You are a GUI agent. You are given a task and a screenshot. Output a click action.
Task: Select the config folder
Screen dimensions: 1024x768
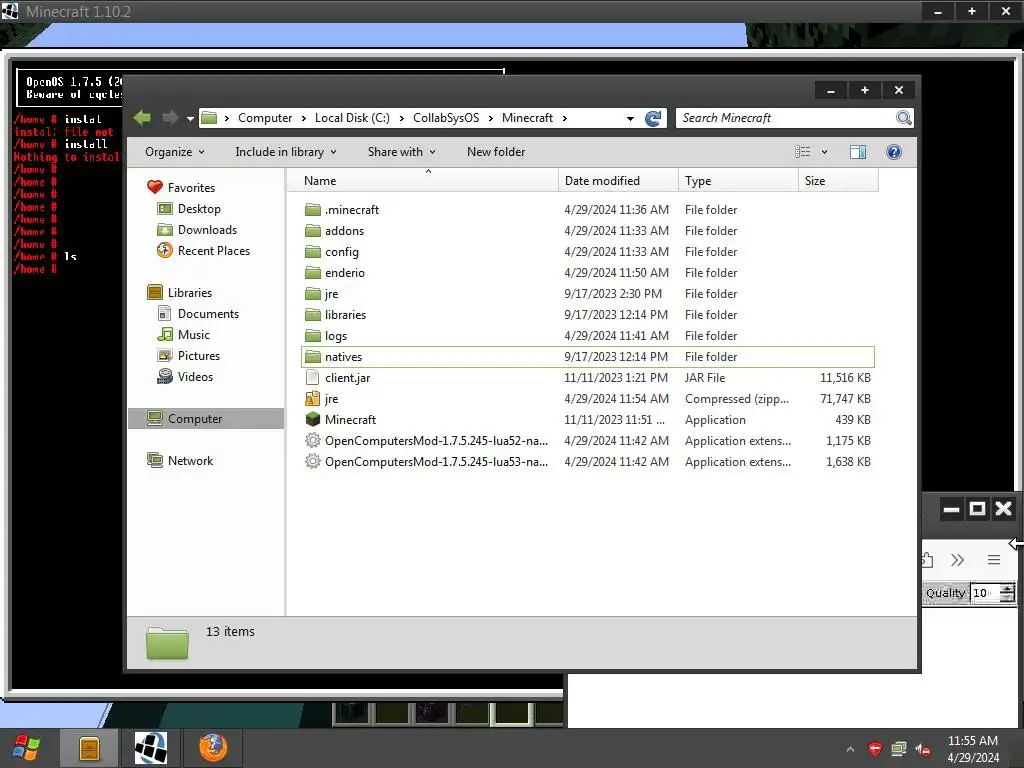588,251
